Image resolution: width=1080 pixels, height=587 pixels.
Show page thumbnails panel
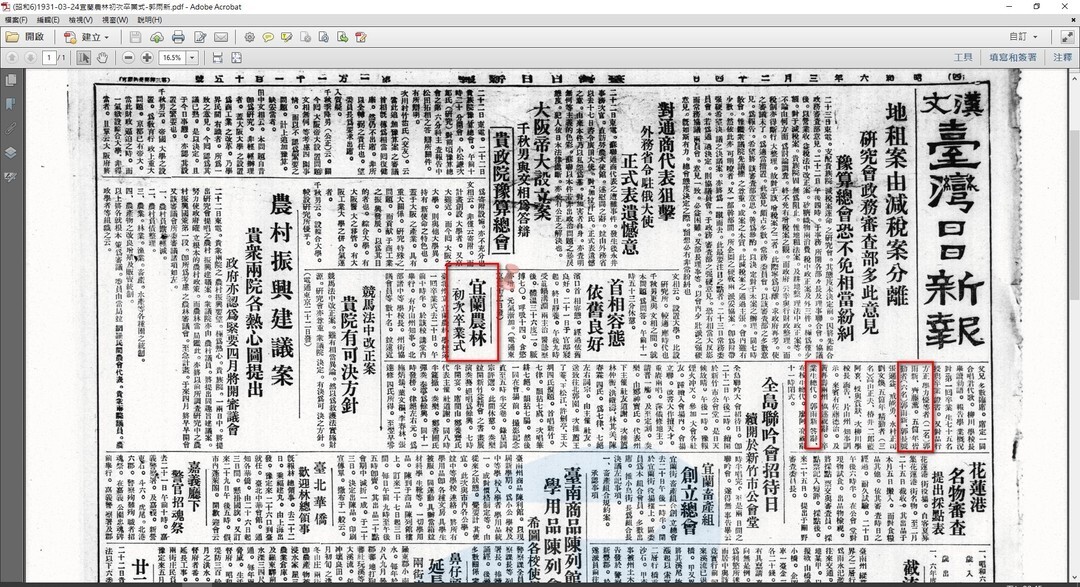click(x=10, y=81)
